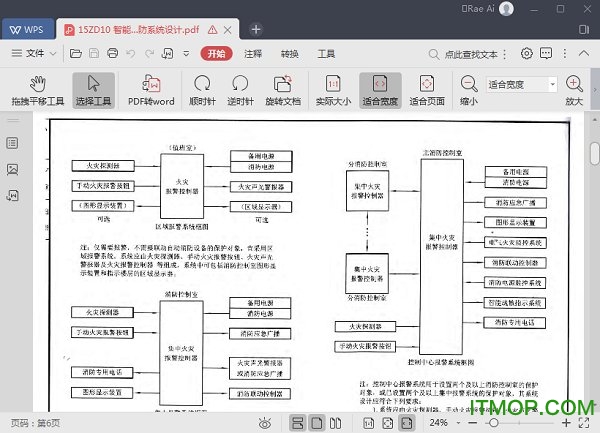Image resolution: width=600 pixels, height=433 pixels.
Task: Expand the quick access toolbar dropdown
Action: 186,54
